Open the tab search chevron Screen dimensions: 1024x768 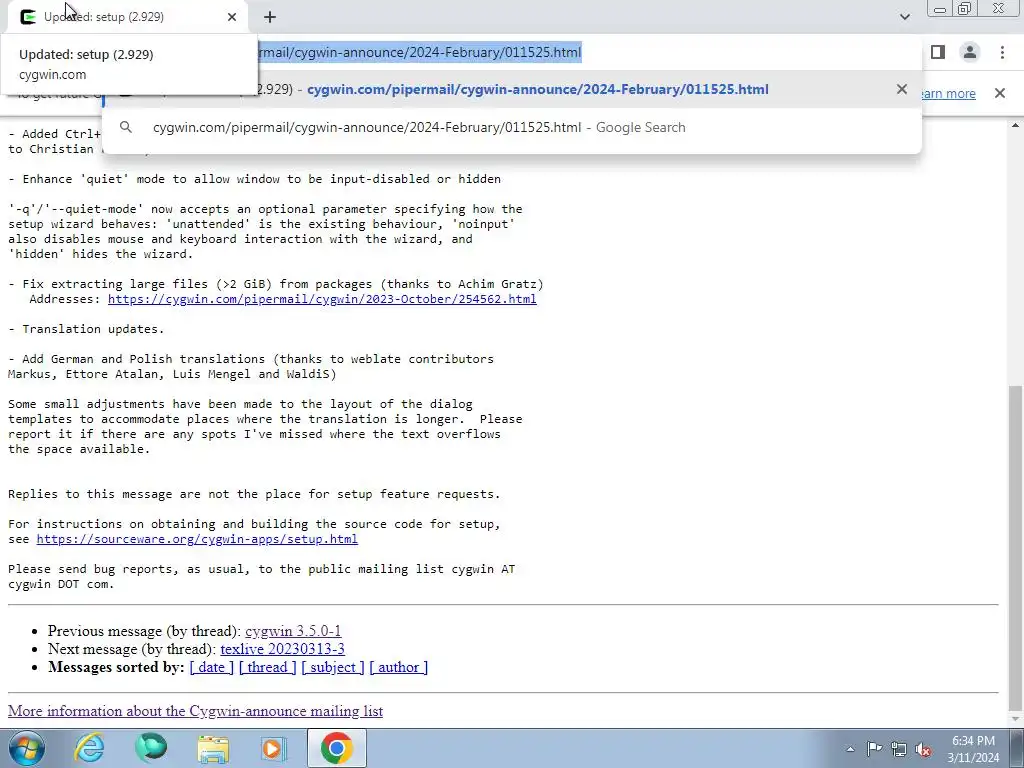point(904,17)
